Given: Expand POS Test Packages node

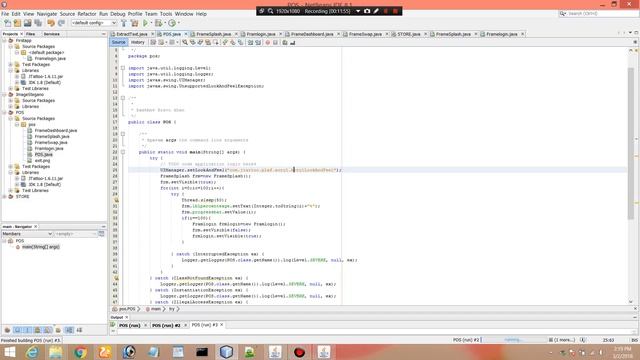Looking at the screenshot, I should [11, 167].
